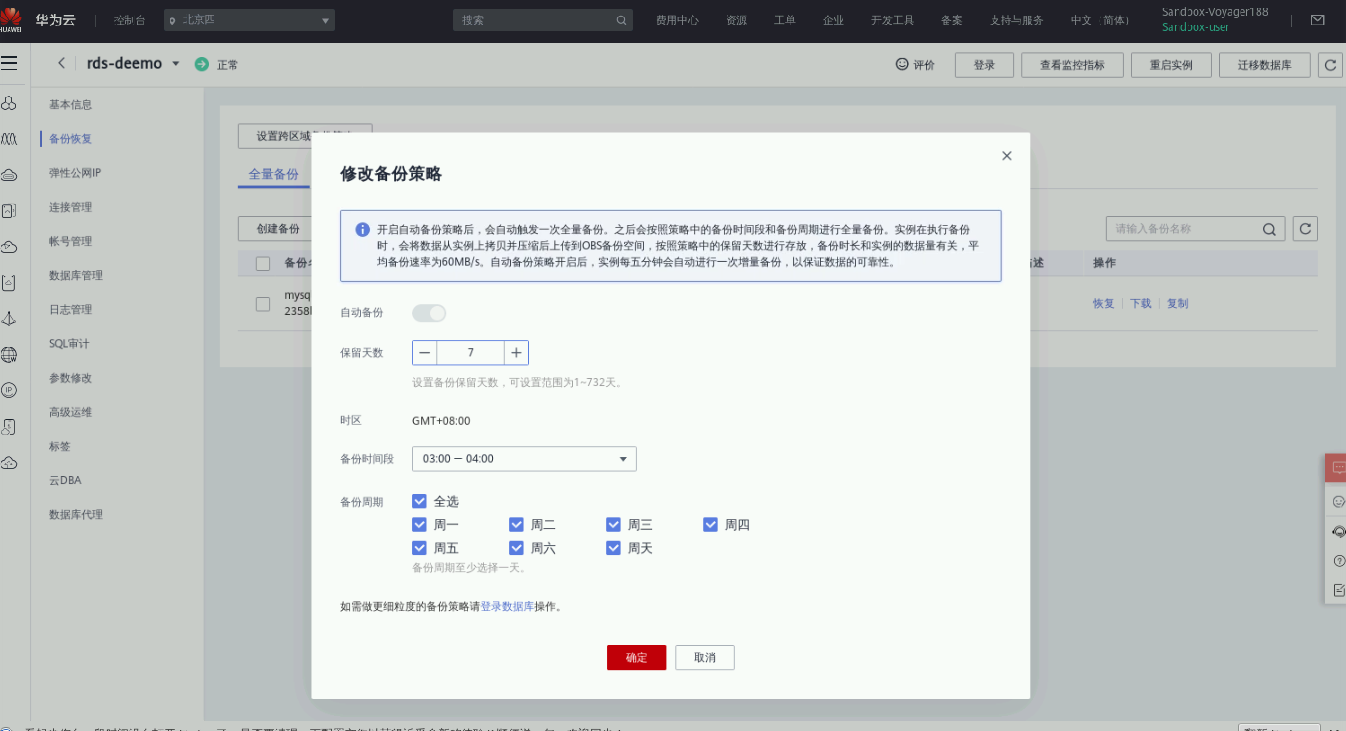This screenshot has width=1346, height=731.
Task: Uncheck the 周四 checkbox
Action: click(x=711, y=524)
